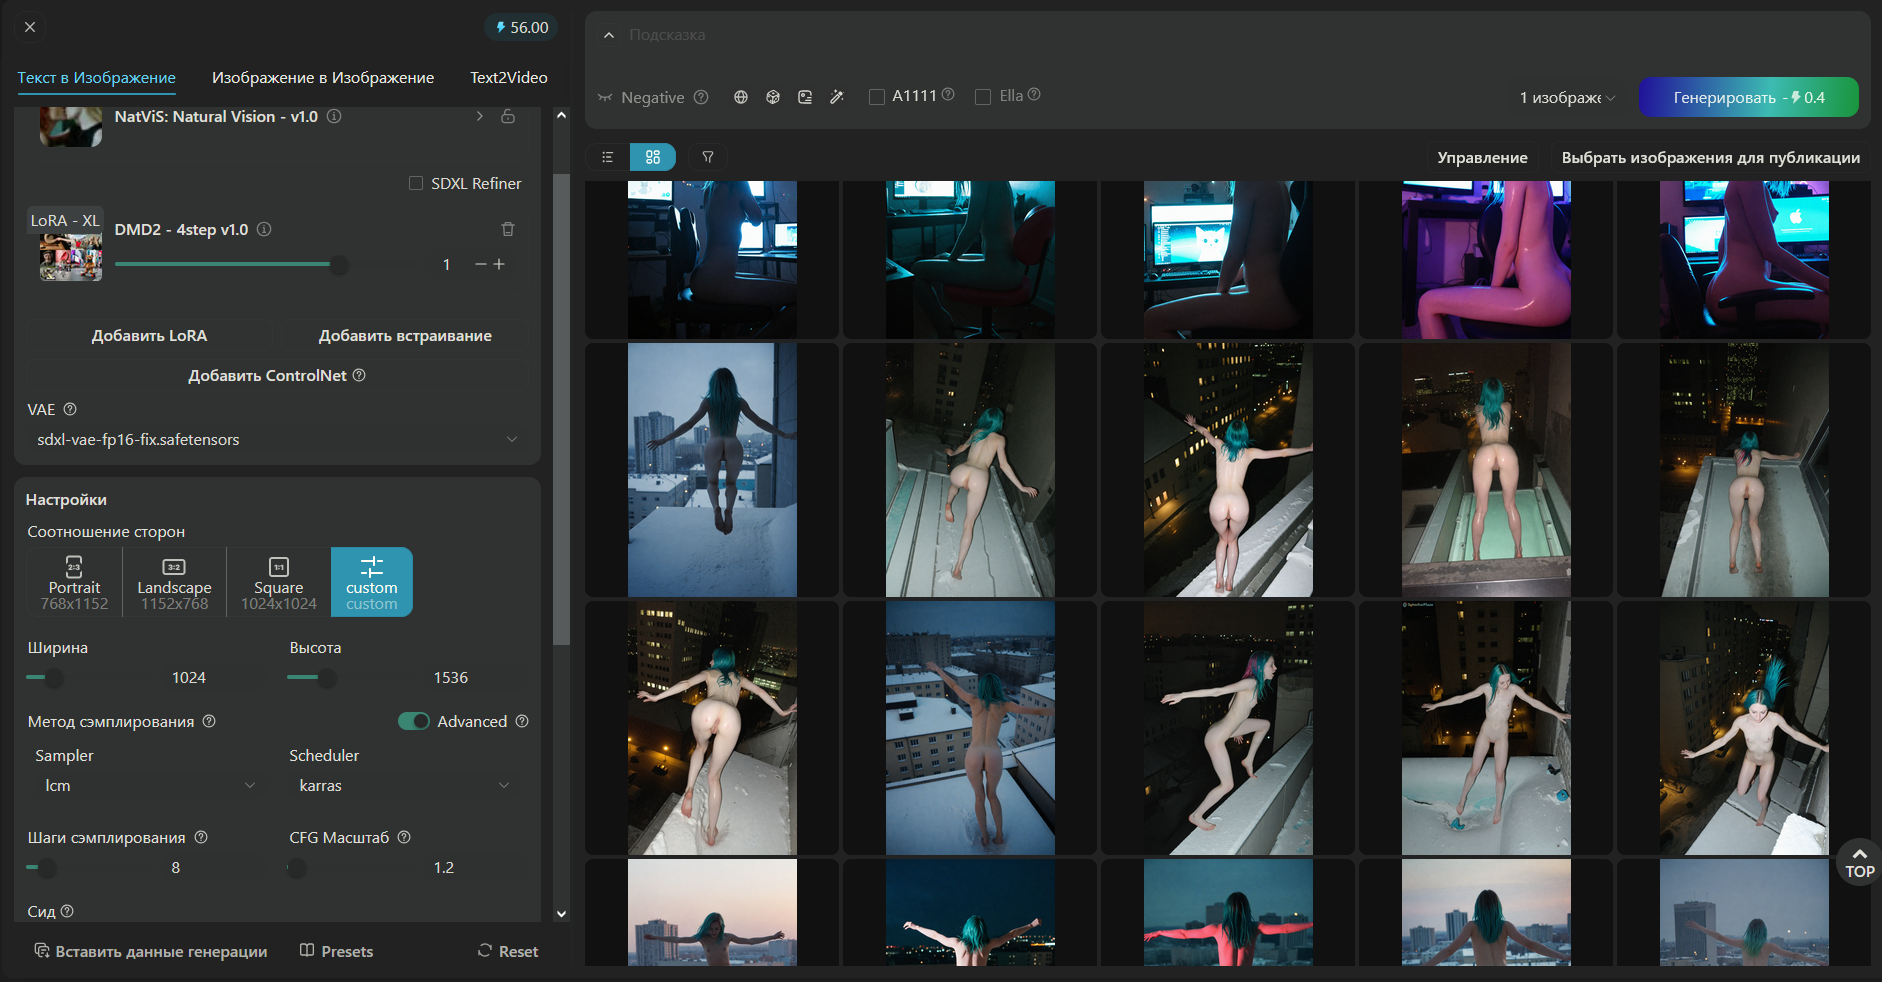The height and width of the screenshot is (982, 1882).
Task: Adjust the DMD2 LoRA weight slider
Action: tap(339, 265)
